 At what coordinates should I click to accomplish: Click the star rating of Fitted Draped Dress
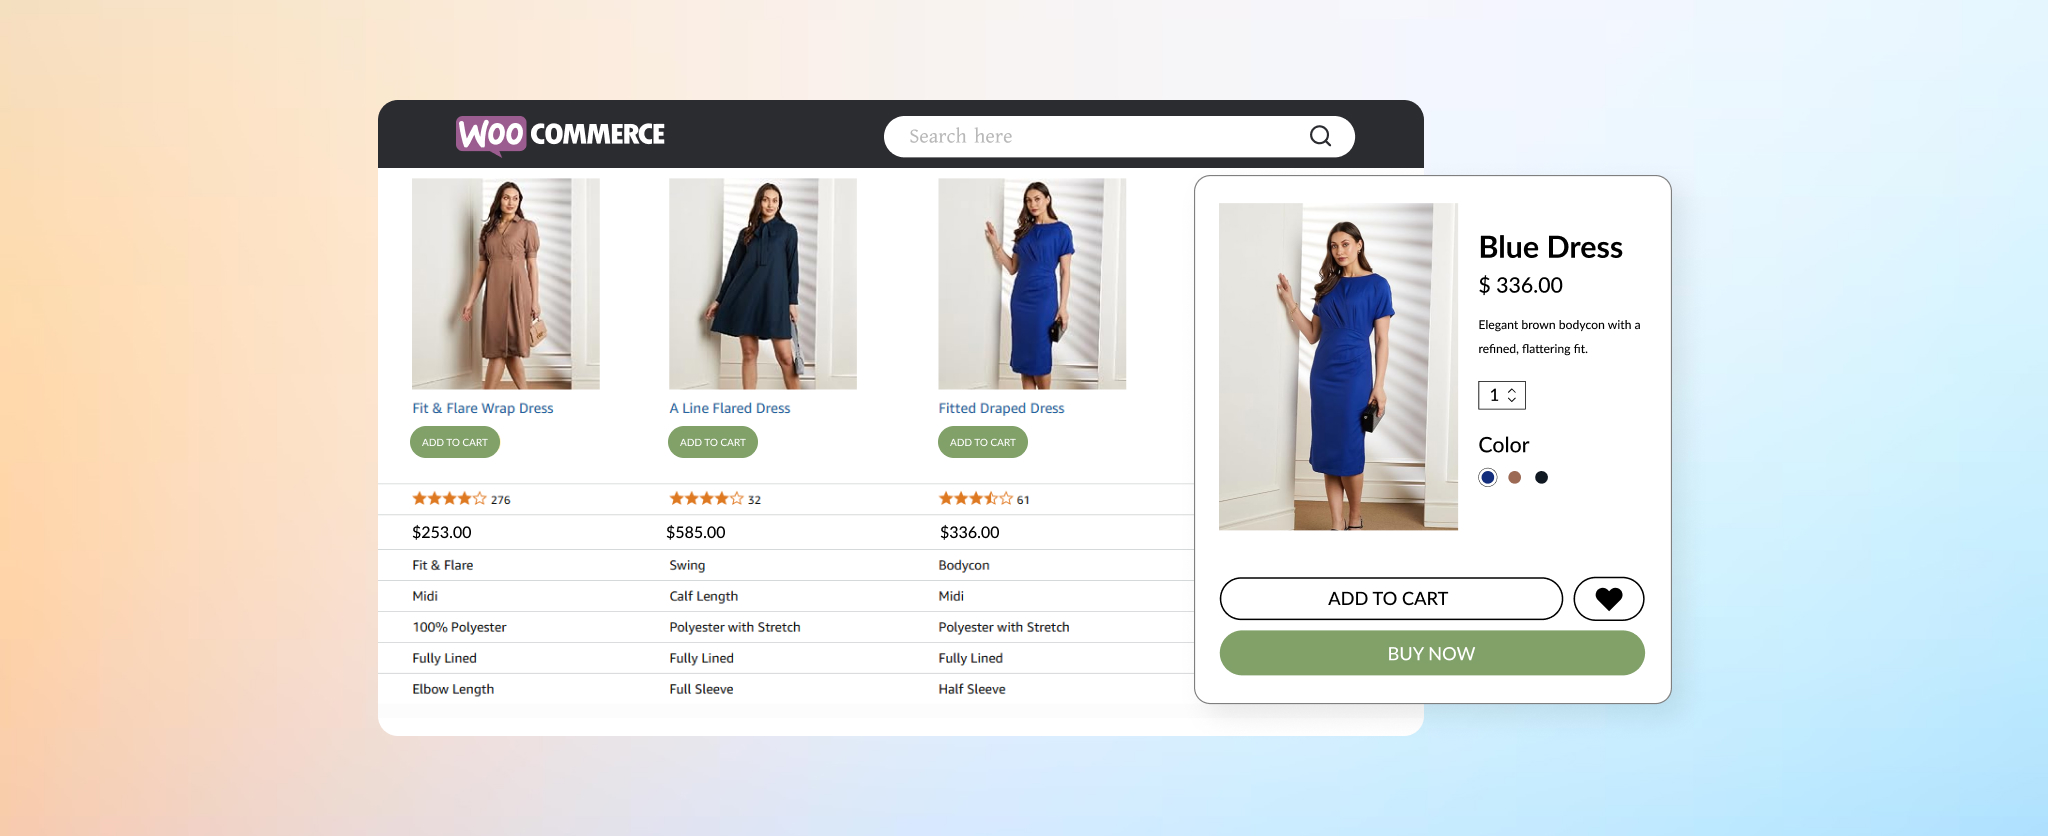[x=975, y=498]
